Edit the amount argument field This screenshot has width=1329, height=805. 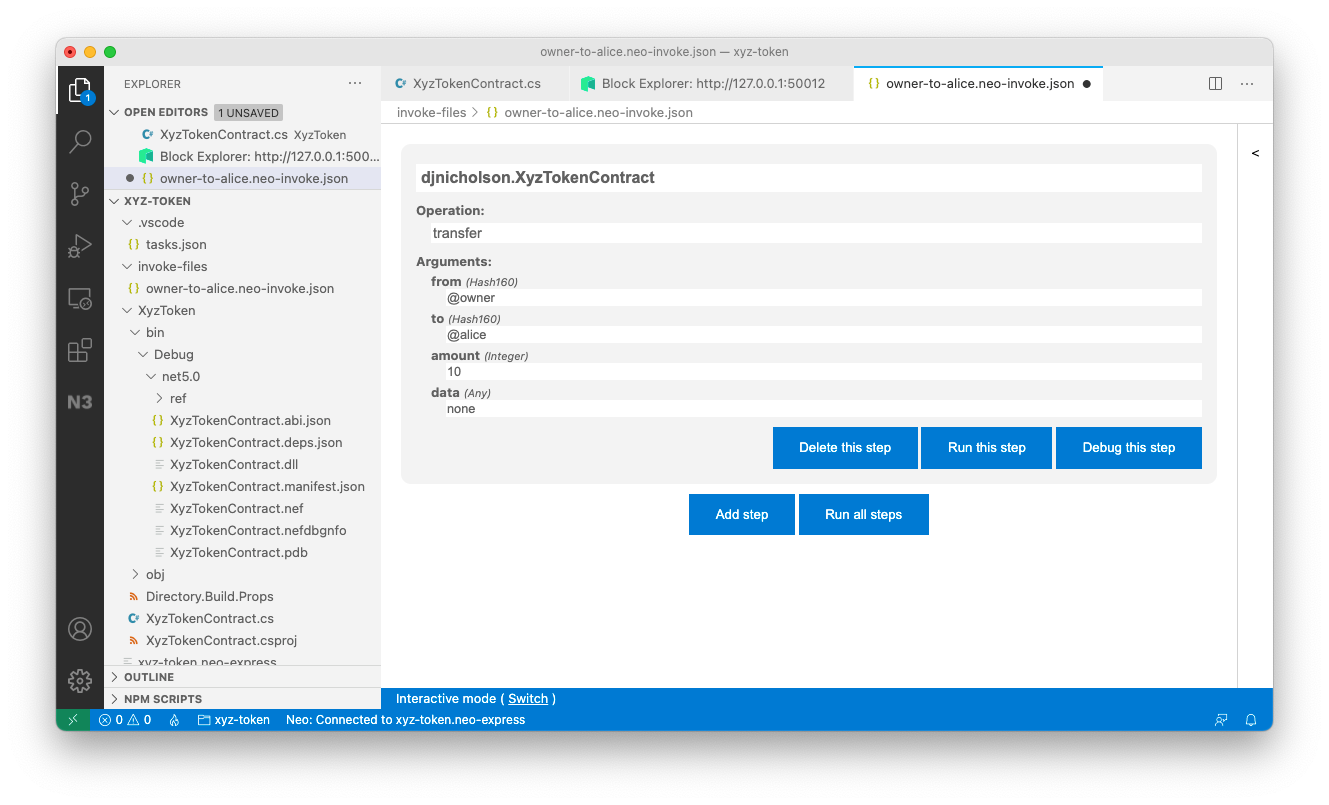(x=824, y=372)
